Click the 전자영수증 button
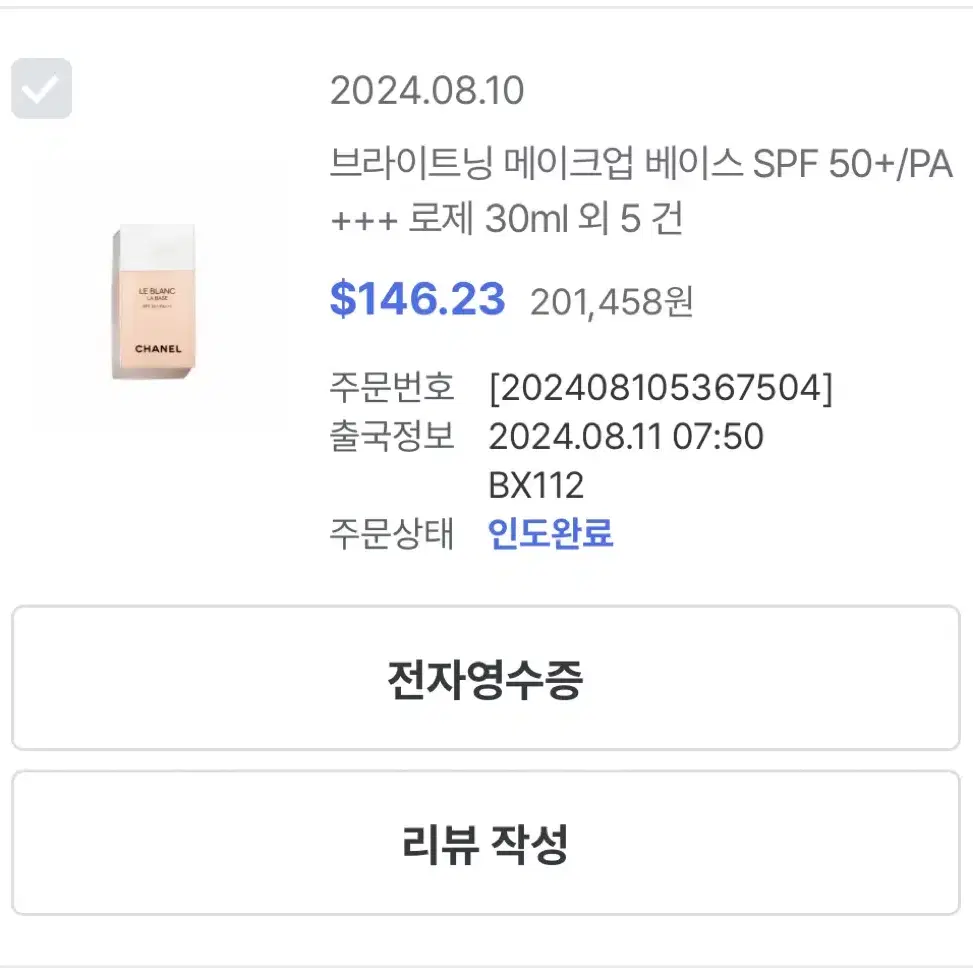973x973 pixels. click(486, 678)
